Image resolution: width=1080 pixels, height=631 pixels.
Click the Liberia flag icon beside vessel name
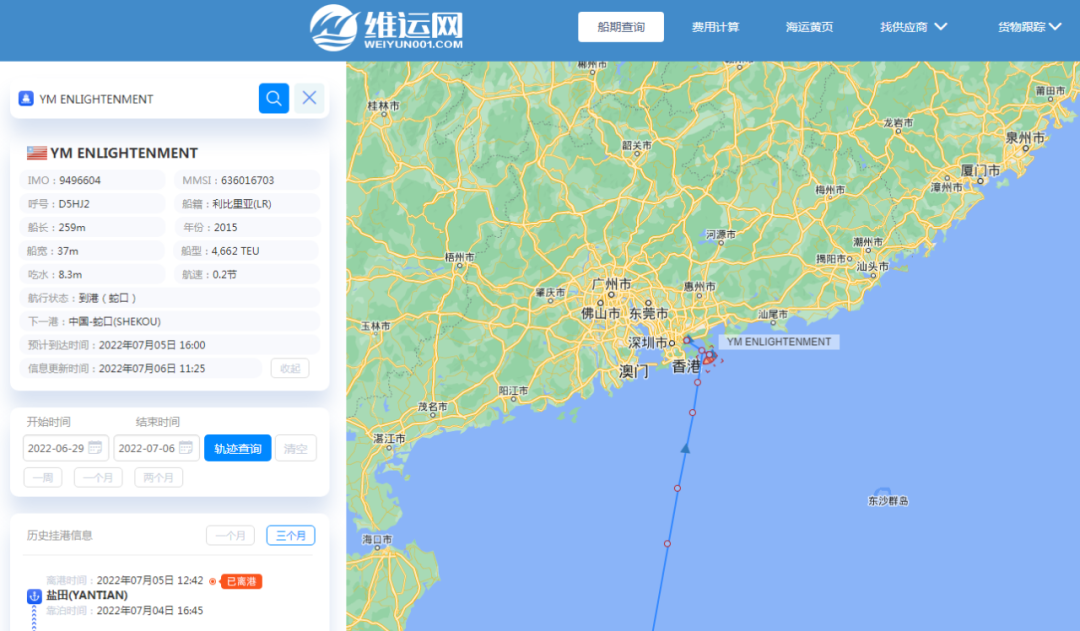36,153
